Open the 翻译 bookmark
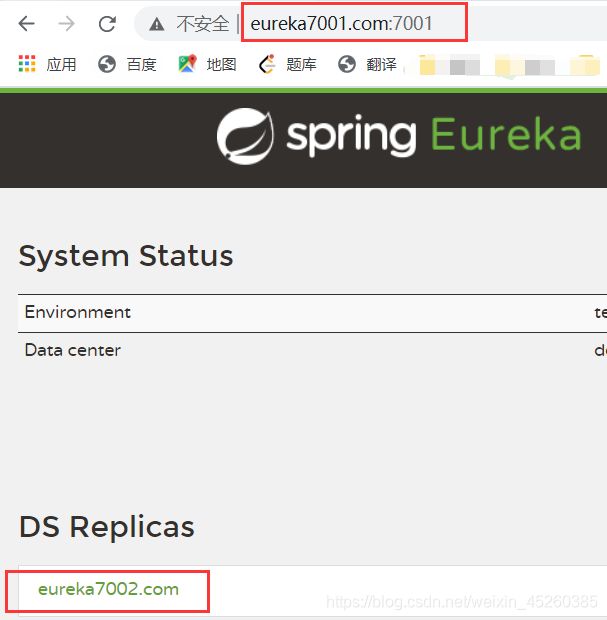The height and width of the screenshot is (620, 607). pyautogui.click(x=381, y=64)
